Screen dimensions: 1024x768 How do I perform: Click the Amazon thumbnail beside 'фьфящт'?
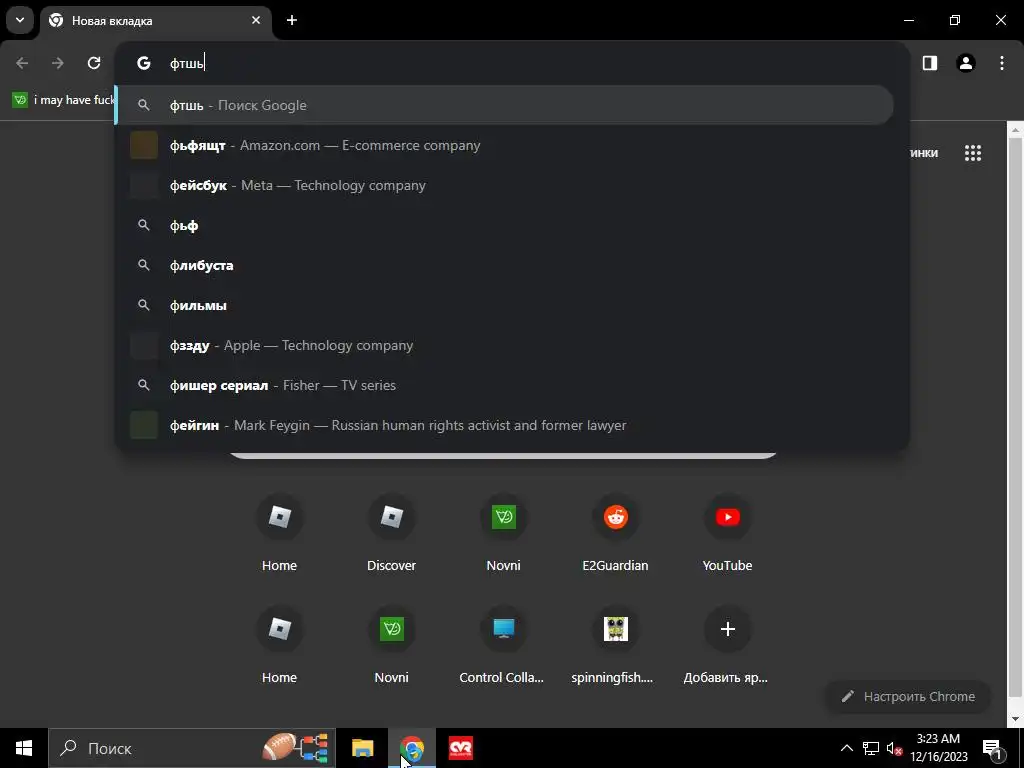click(144, 145)
